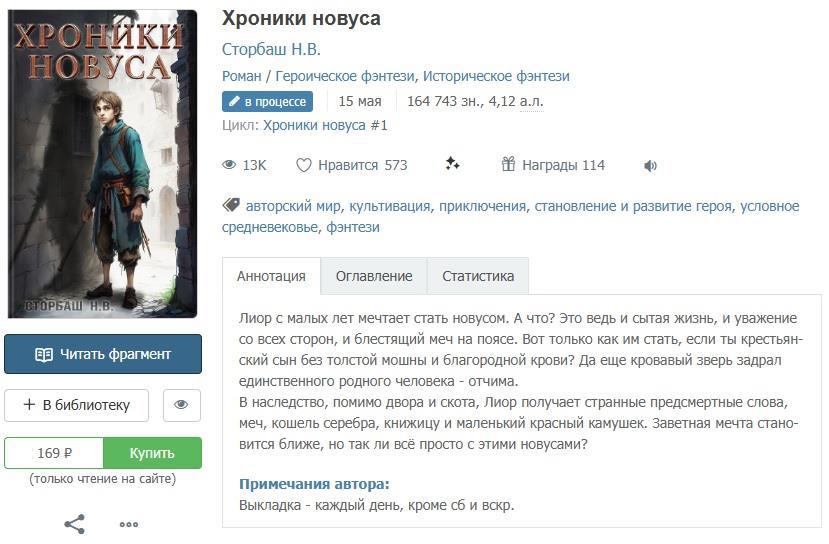
Task: Open Читать фрагмент to read a sample
Action: [x=103, y=354]
